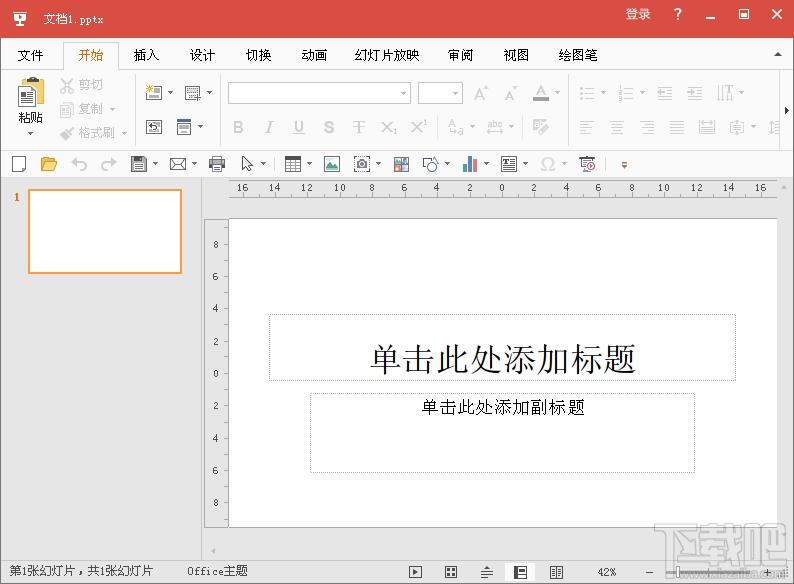This screenshot has width=794, height=584.
Task: Insert a table with the grid icon
Action: tap(293, 164)
